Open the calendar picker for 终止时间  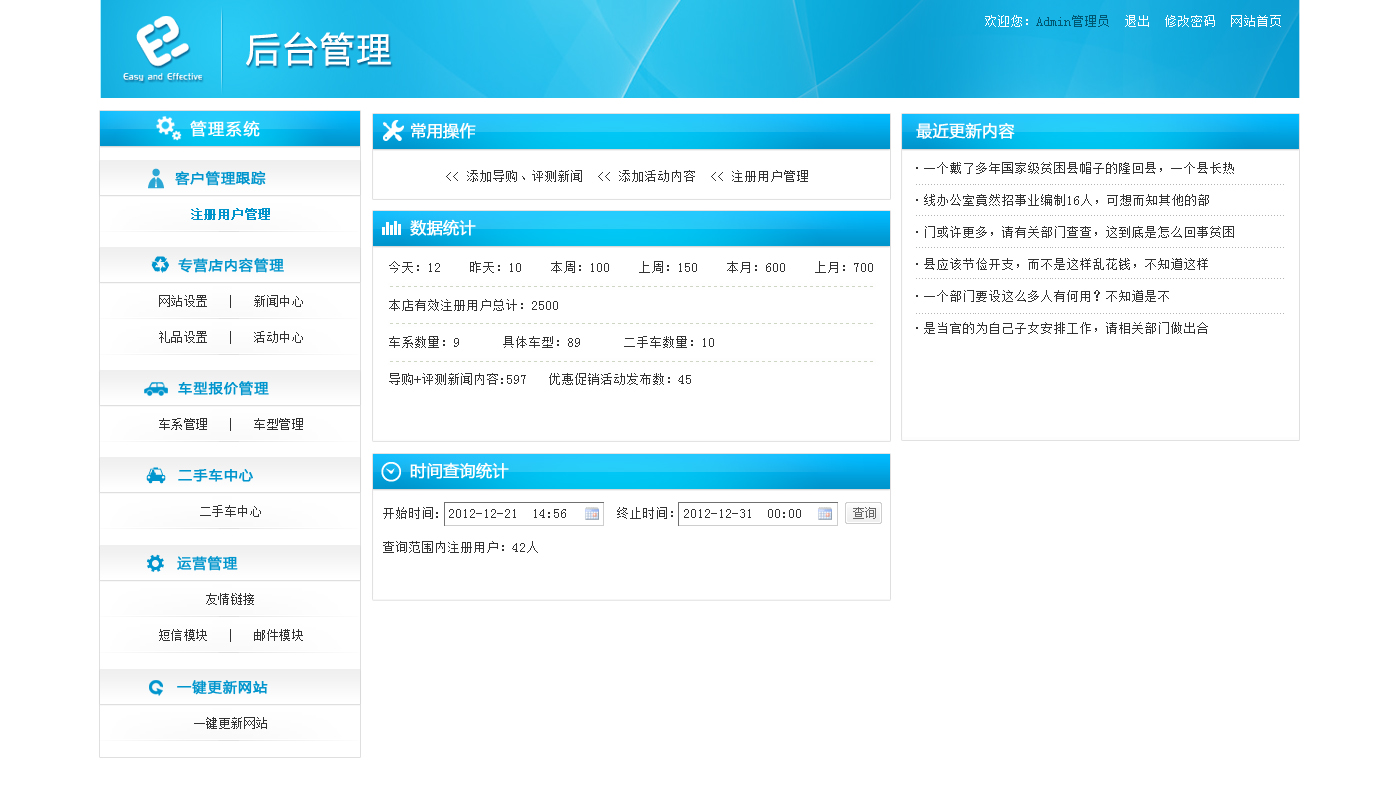(825, 514)
